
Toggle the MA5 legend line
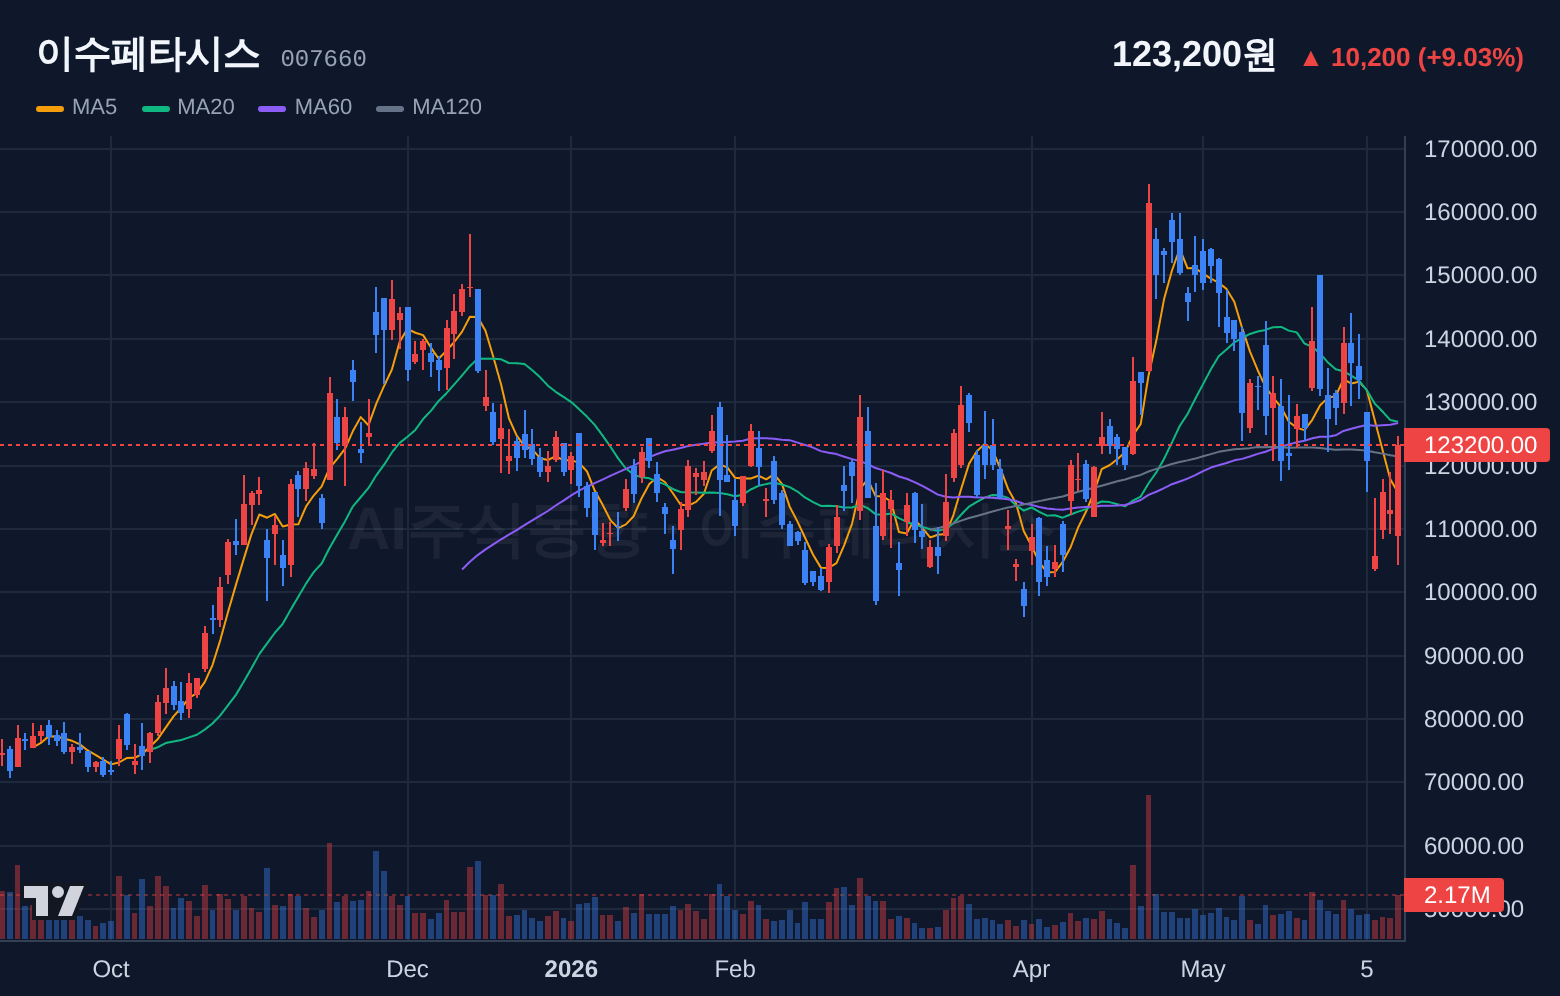click(x=77, y=107)
